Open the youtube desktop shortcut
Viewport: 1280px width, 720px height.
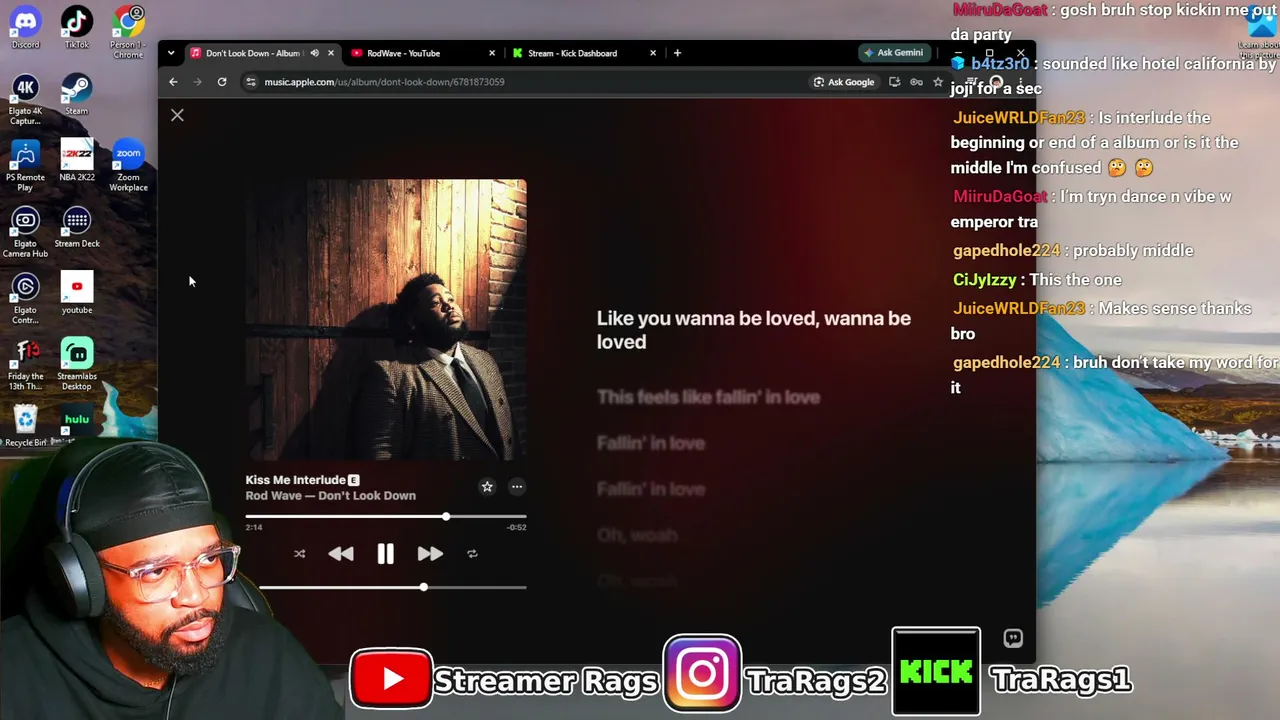click(x=77, y=293)
